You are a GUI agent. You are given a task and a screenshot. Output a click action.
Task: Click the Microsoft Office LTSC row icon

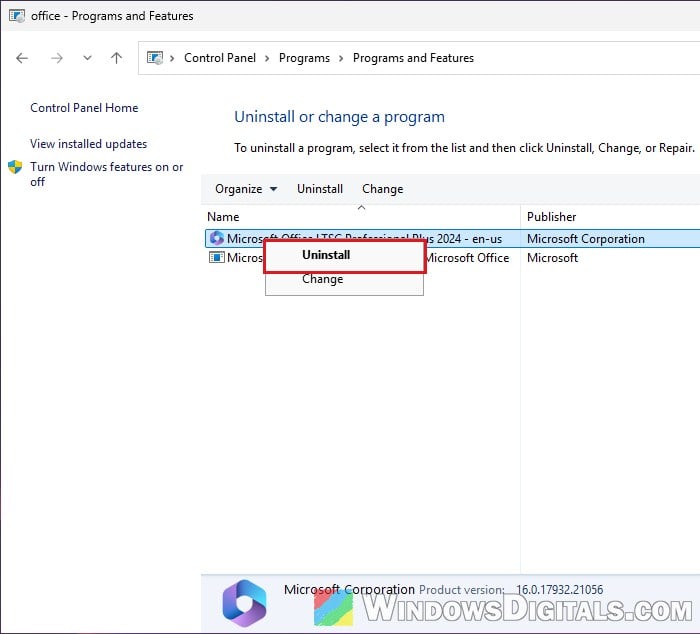pyautogui.click(x=217, y=238)
